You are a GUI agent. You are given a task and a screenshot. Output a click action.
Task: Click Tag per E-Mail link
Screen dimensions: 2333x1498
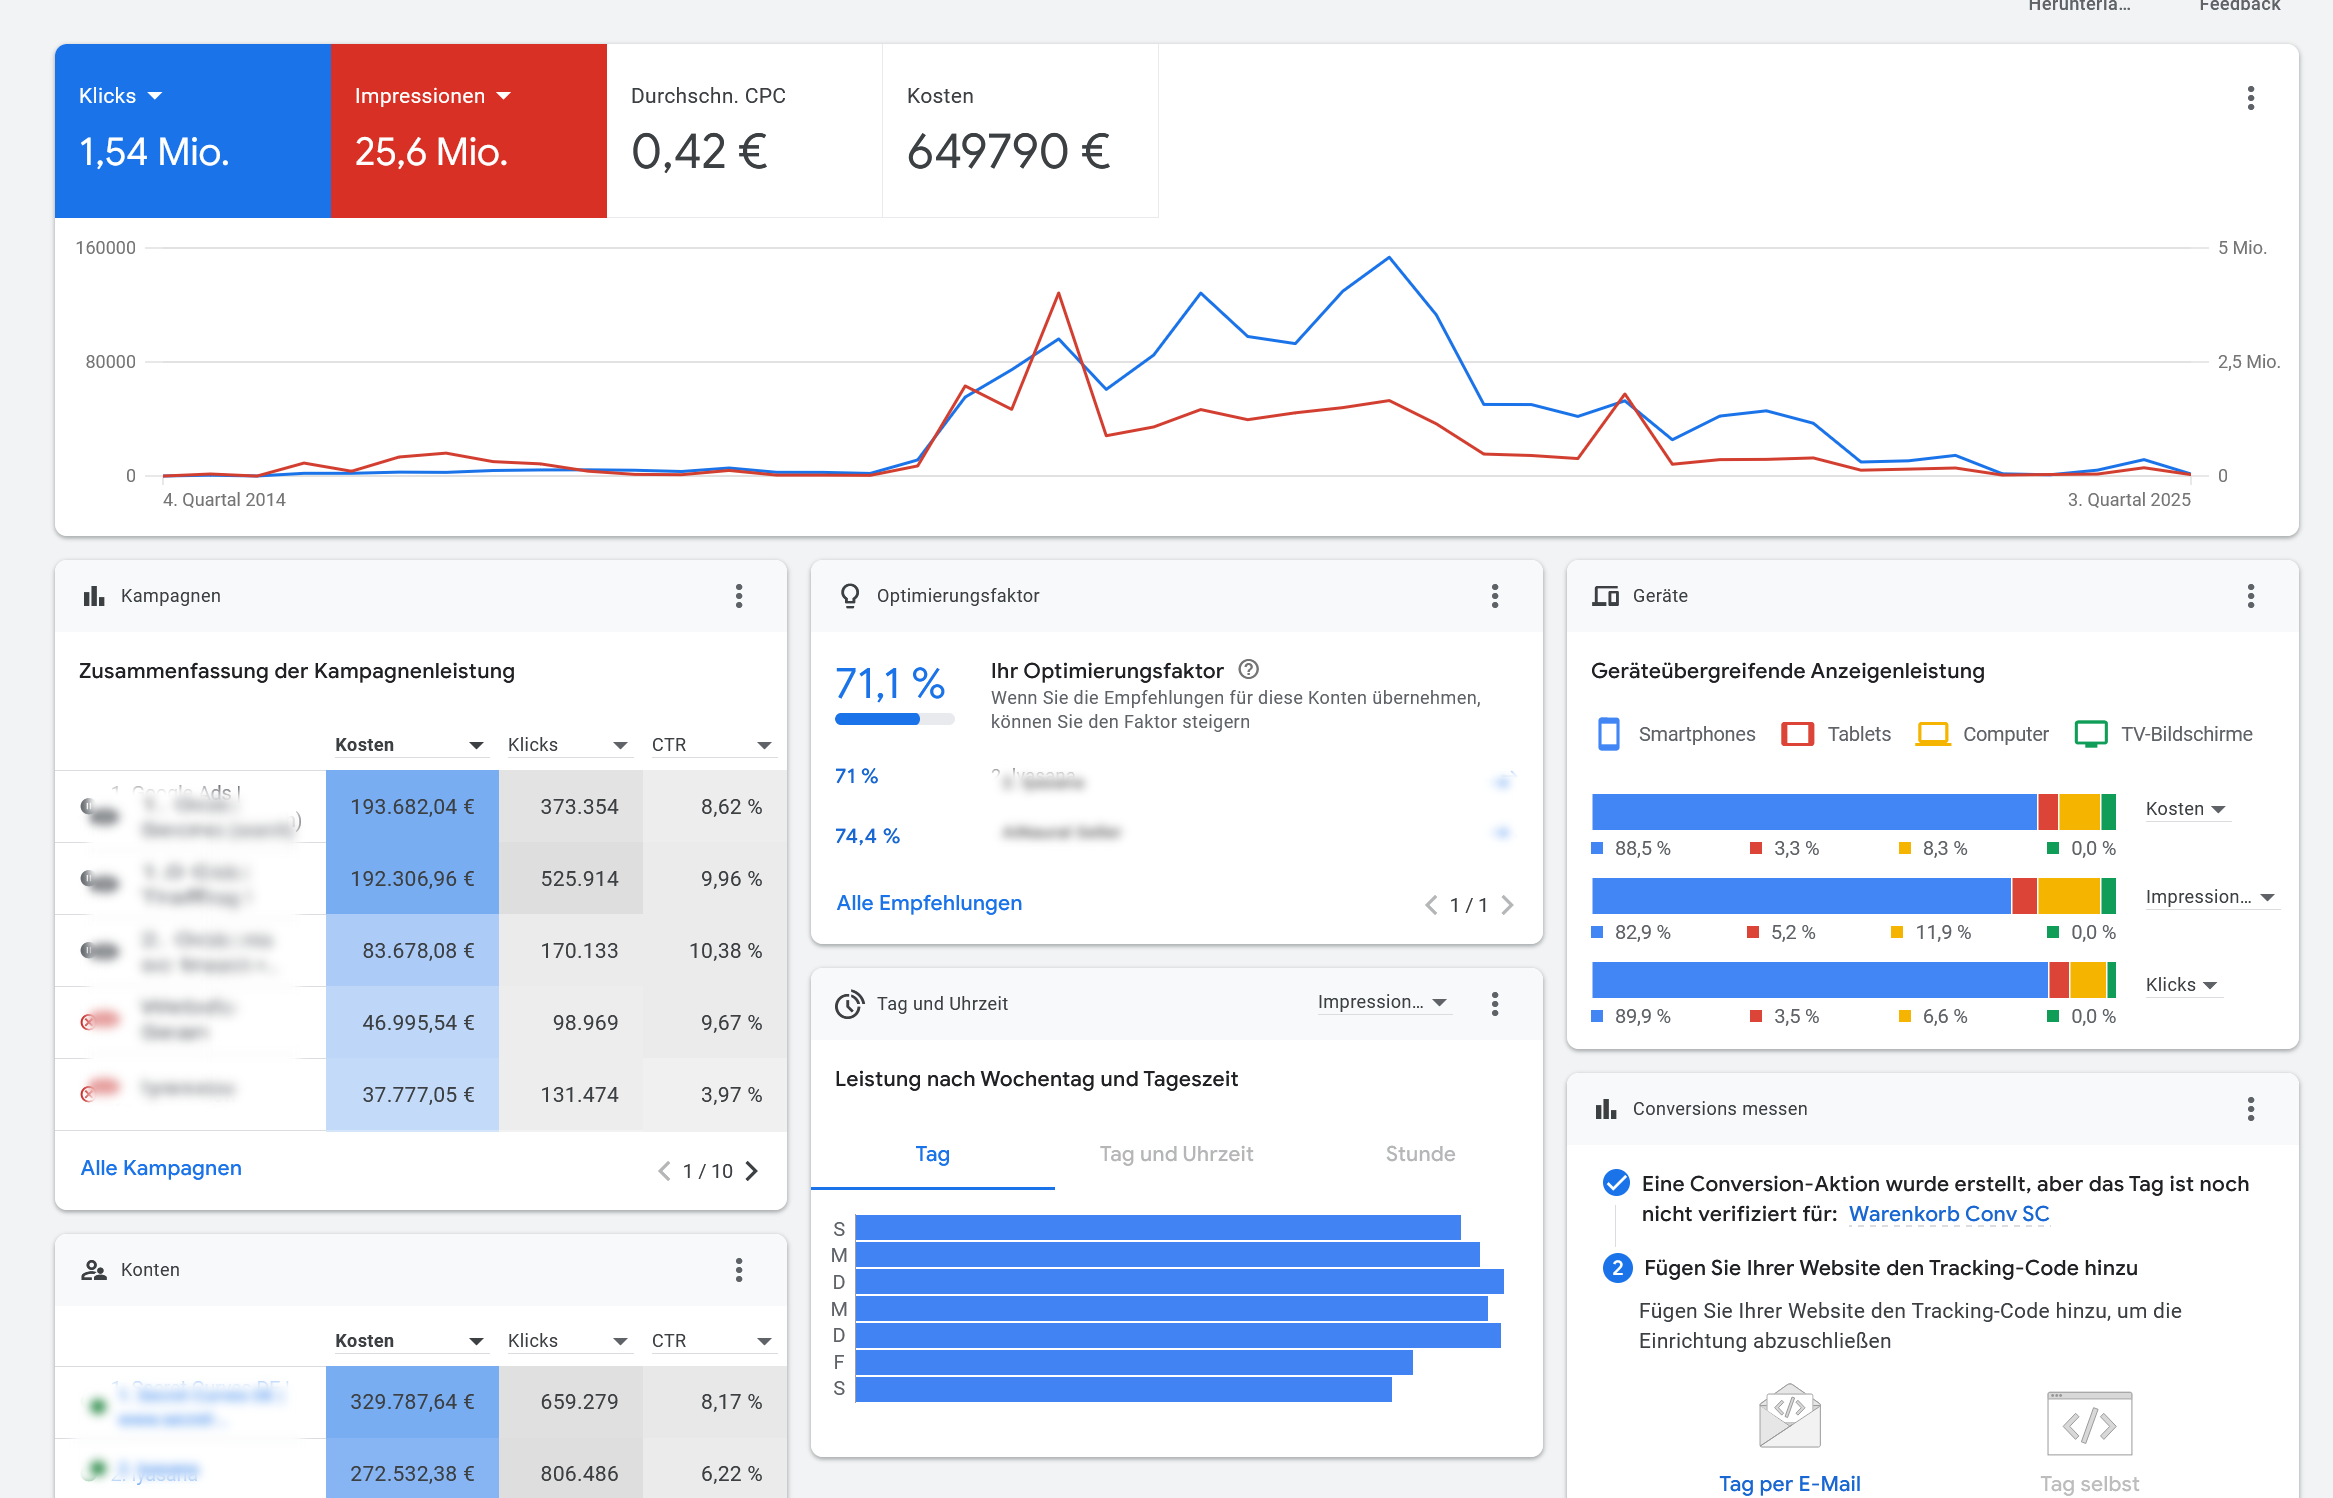1789,1484
